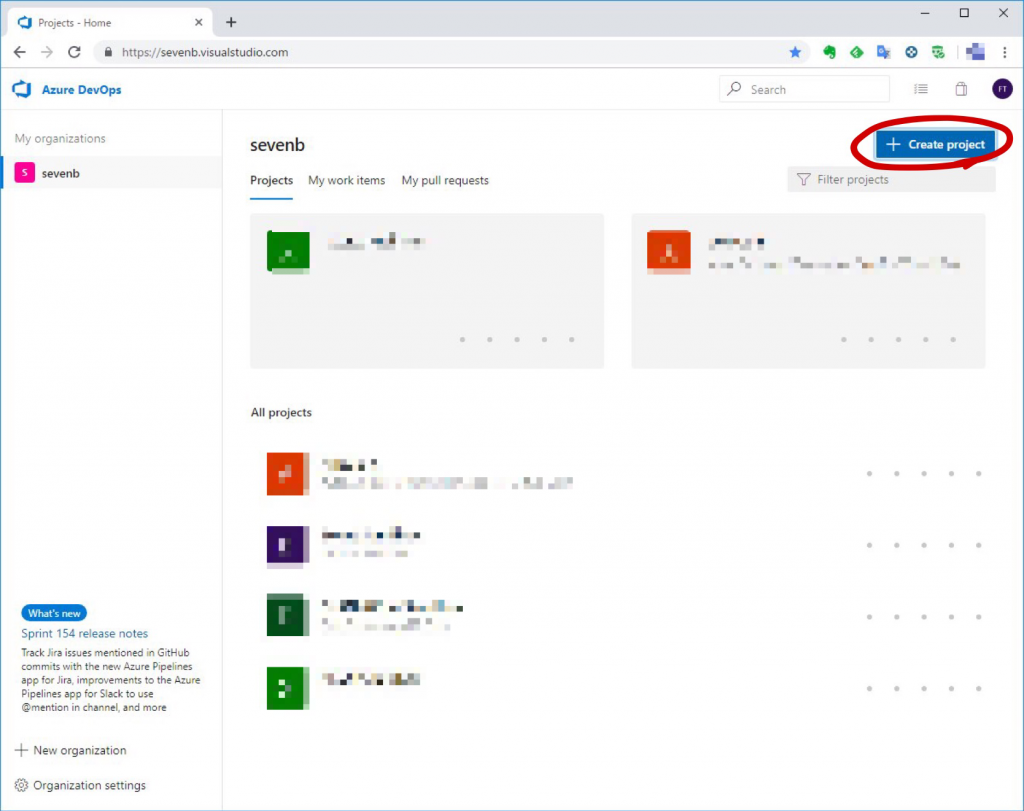Click the What's new badge
This screenshot has height=811, width=1024.
click(x=54, y=613)
